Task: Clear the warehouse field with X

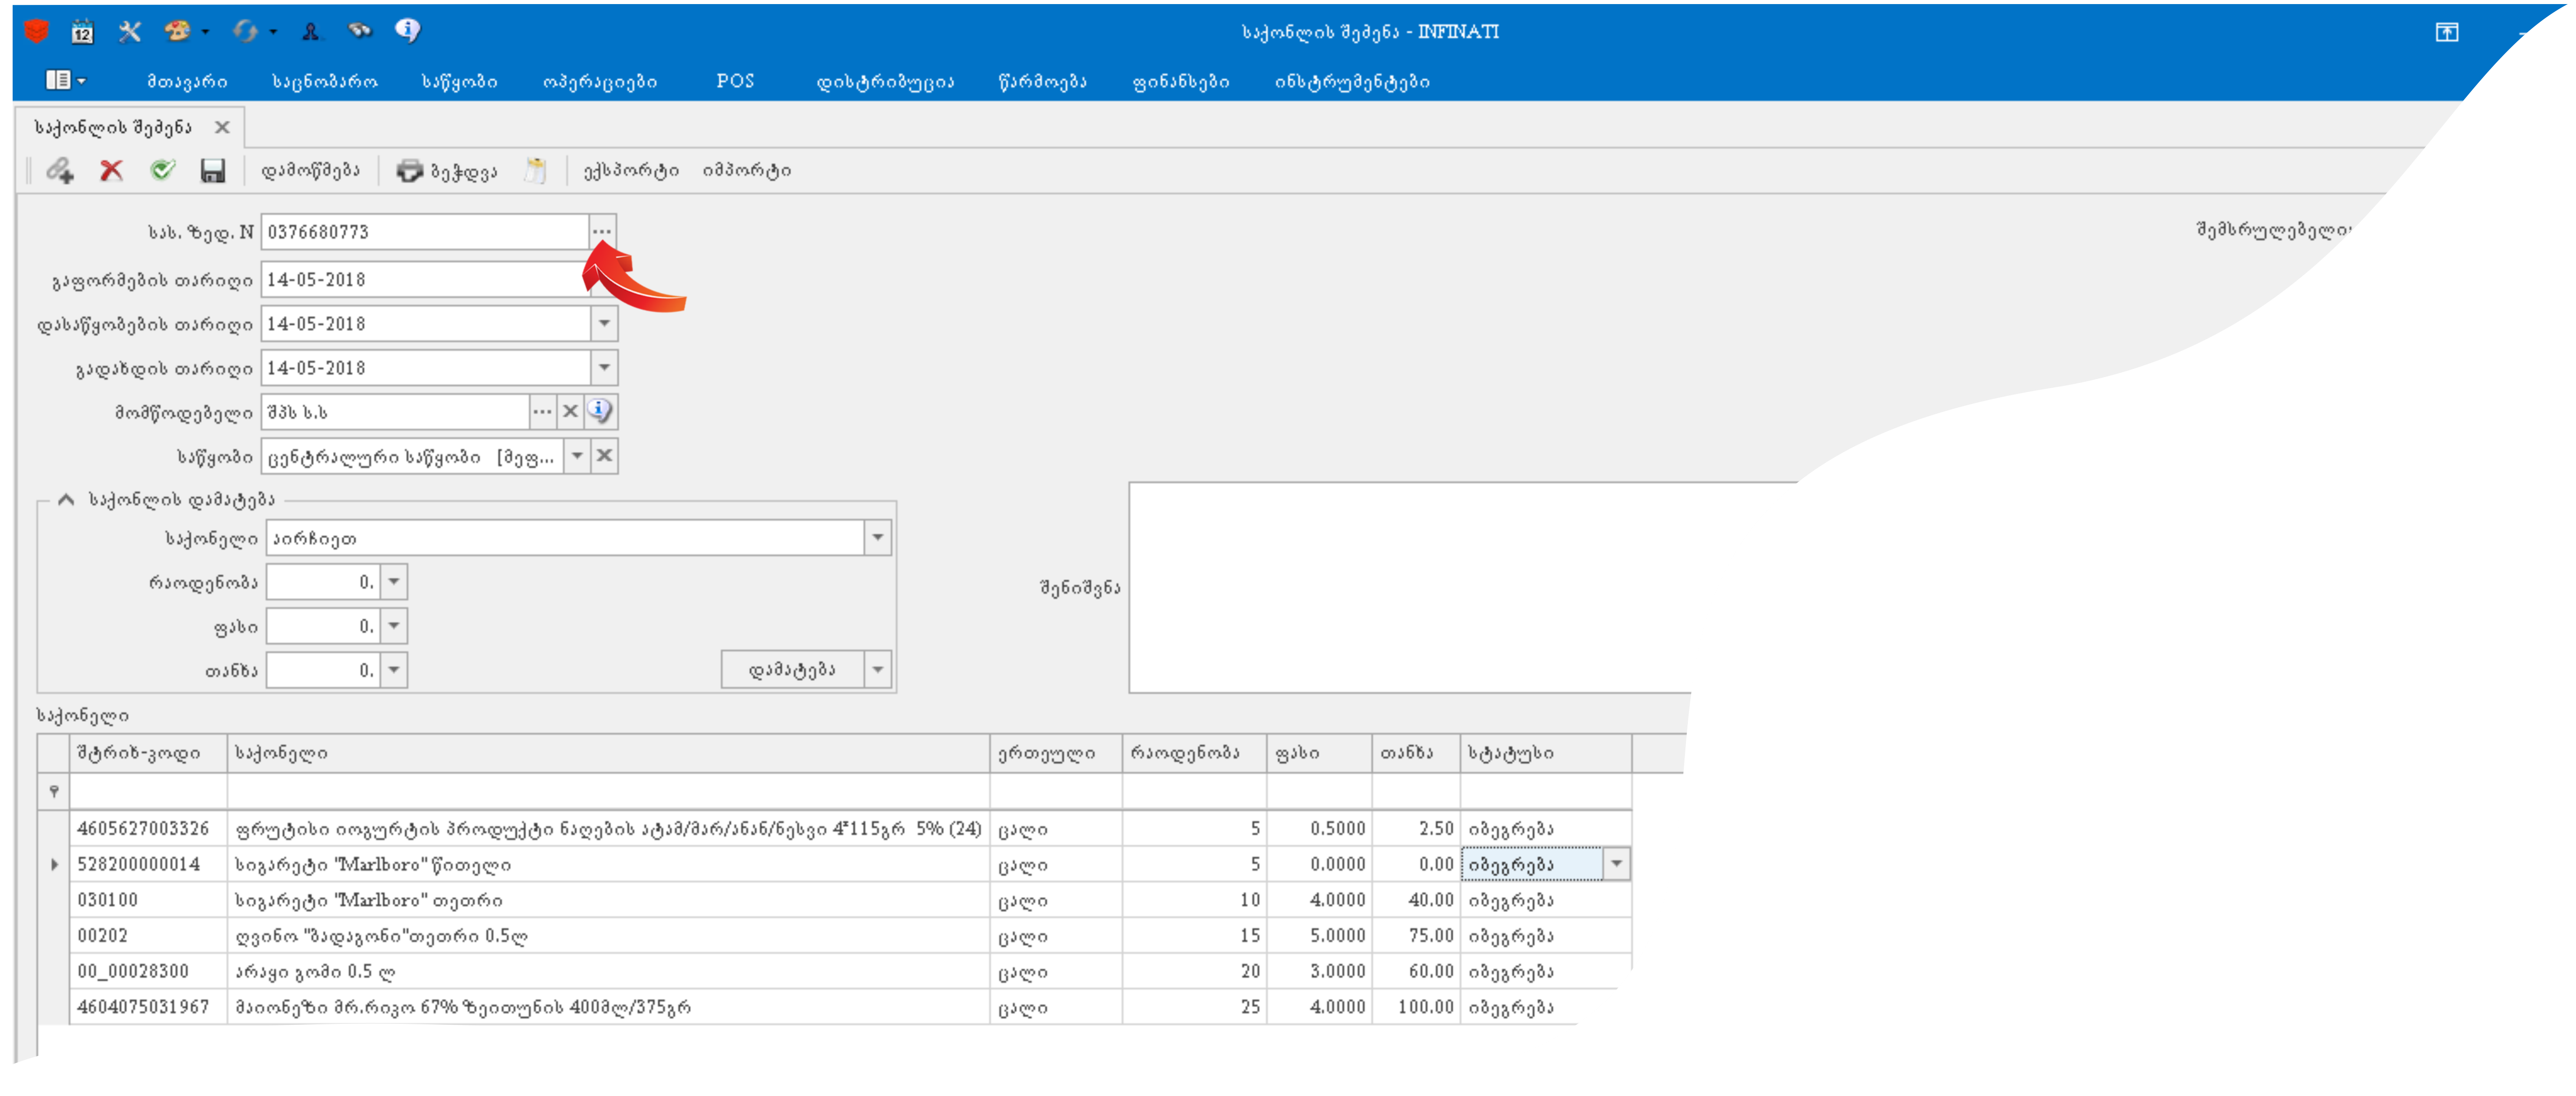Action: pos(604,456)
